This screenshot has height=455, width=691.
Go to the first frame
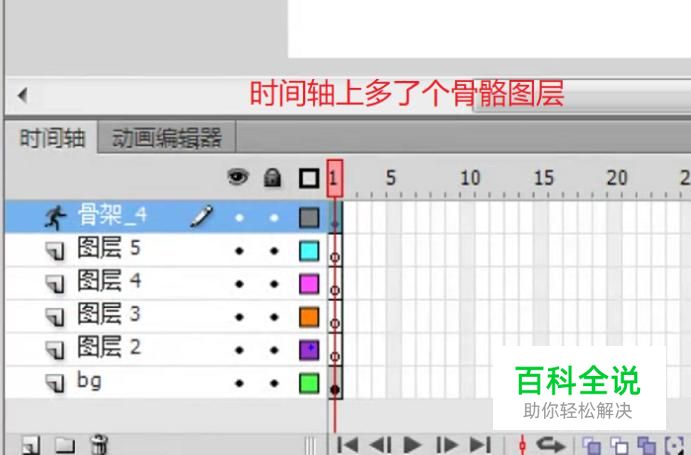pos(347,445)
